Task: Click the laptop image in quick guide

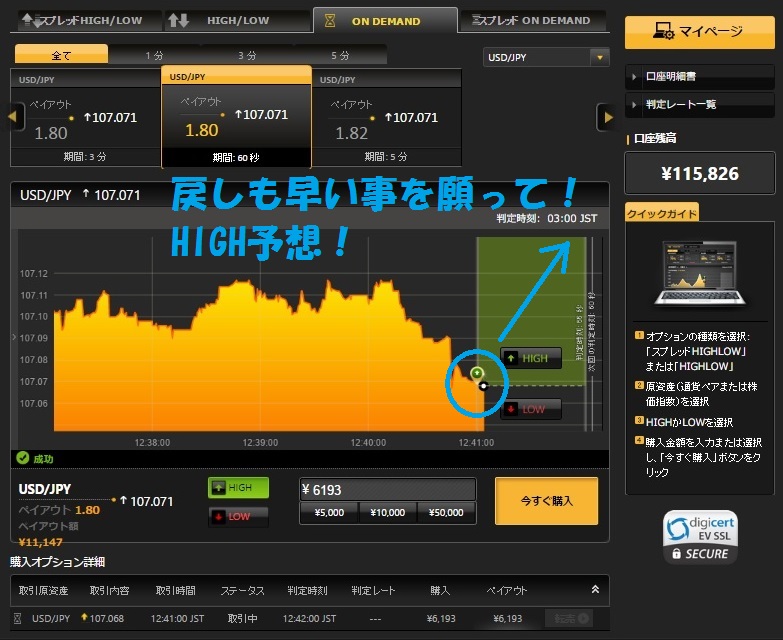Action: 699,272
